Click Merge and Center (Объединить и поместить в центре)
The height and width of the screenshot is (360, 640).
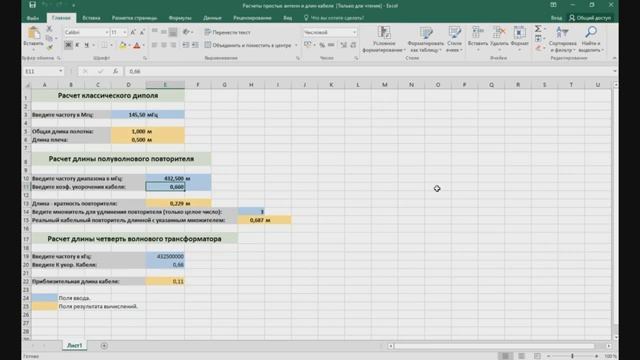(249, 45)
